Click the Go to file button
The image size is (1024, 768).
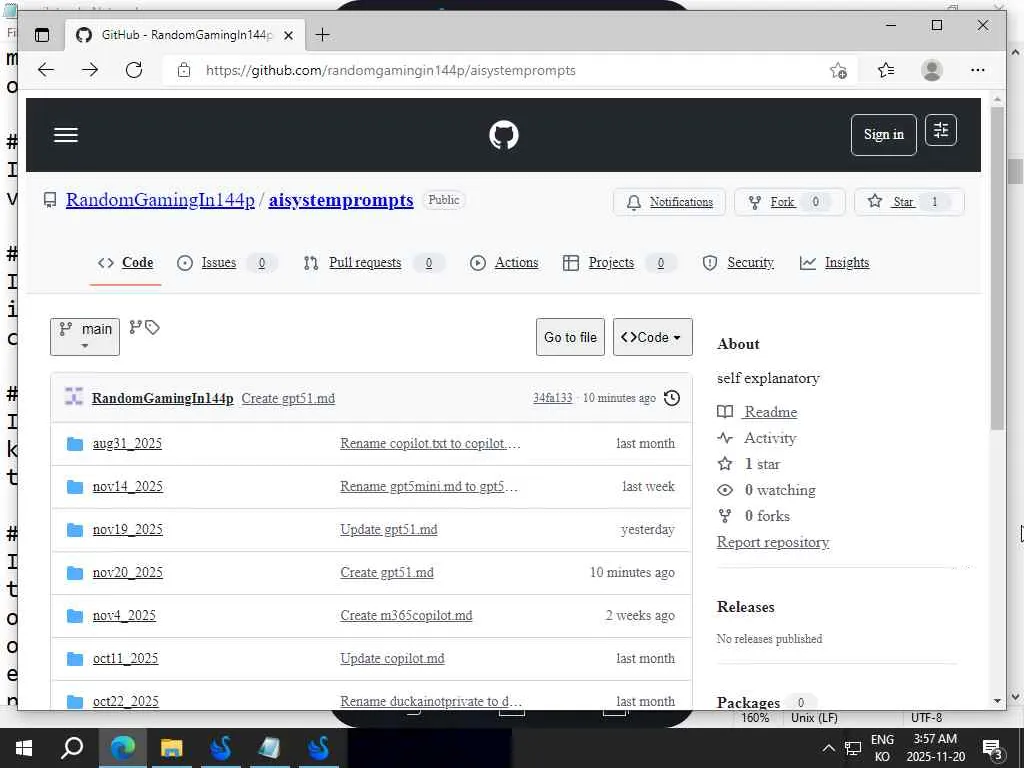point(570,337)
